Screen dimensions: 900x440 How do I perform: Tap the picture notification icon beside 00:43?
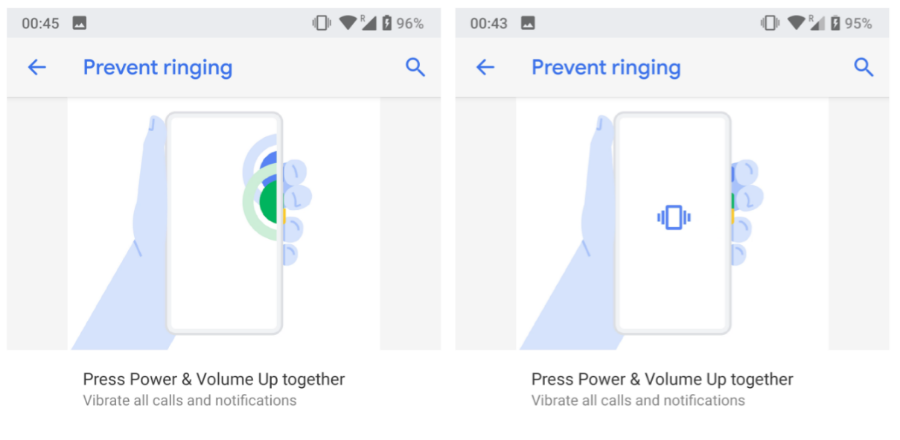click(x=527, y=23)
